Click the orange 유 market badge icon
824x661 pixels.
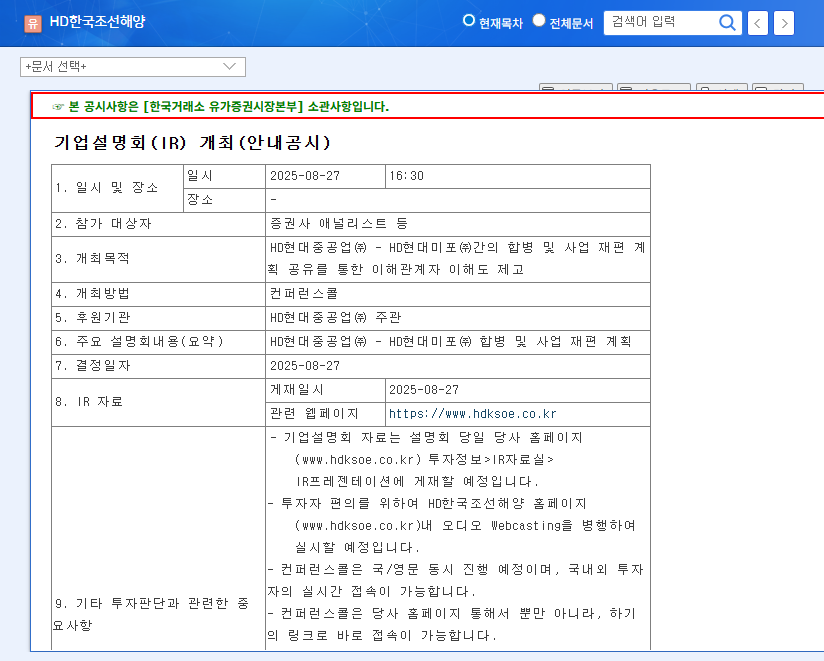tap(33, 23)
